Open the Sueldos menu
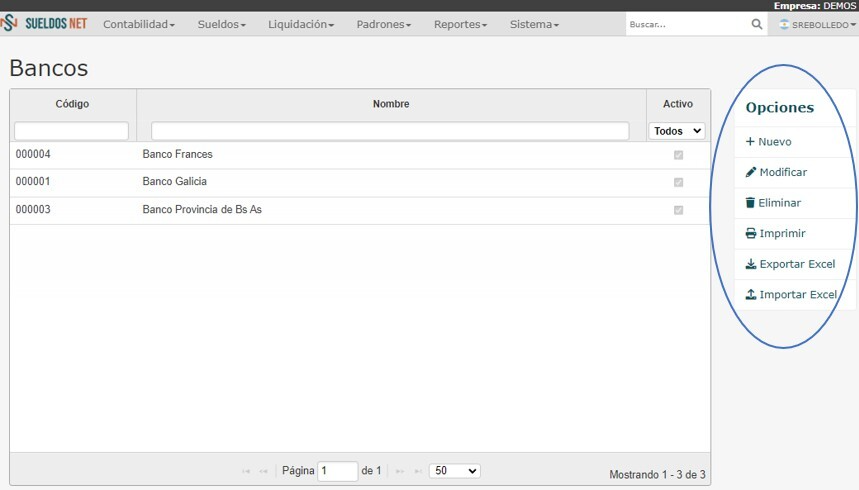The width and height of the screenshot is (859, 490). pyautogui.click(x=221, y=24)
